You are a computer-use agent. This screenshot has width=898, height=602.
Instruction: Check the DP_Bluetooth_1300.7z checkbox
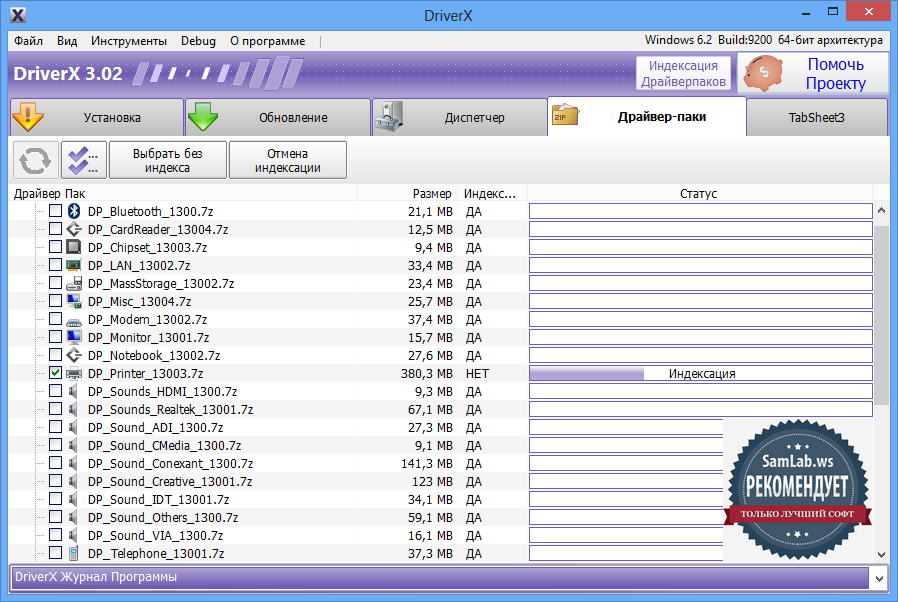point(55,211)
